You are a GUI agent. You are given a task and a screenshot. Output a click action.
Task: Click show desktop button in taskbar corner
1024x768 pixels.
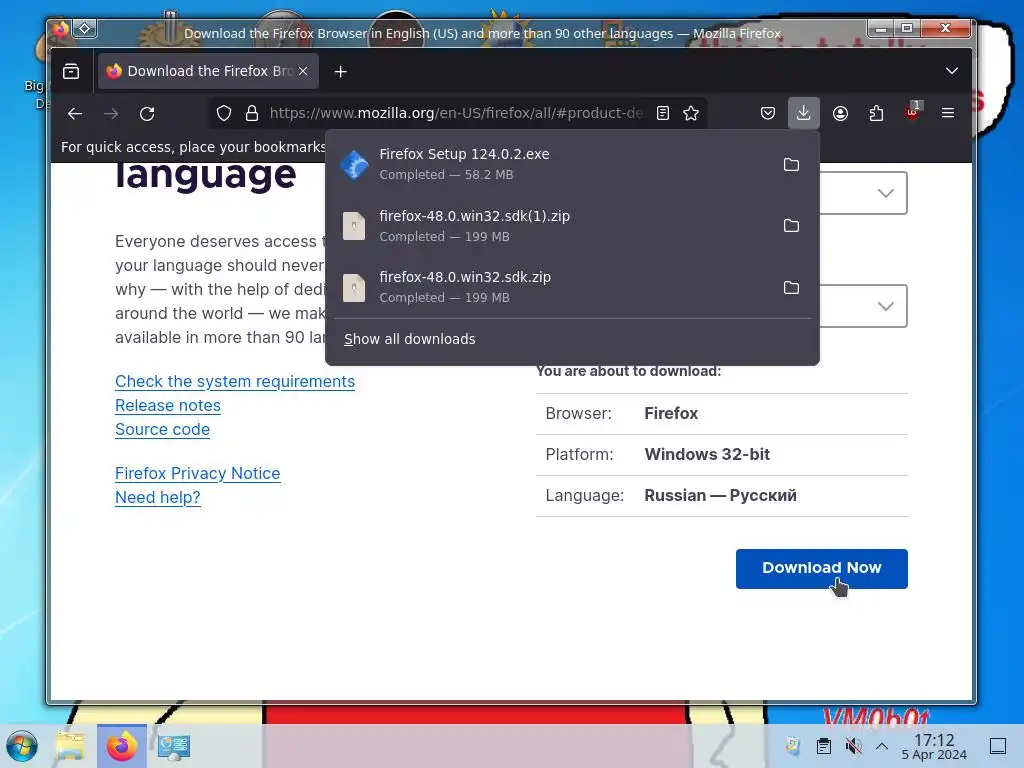(998, 746)
